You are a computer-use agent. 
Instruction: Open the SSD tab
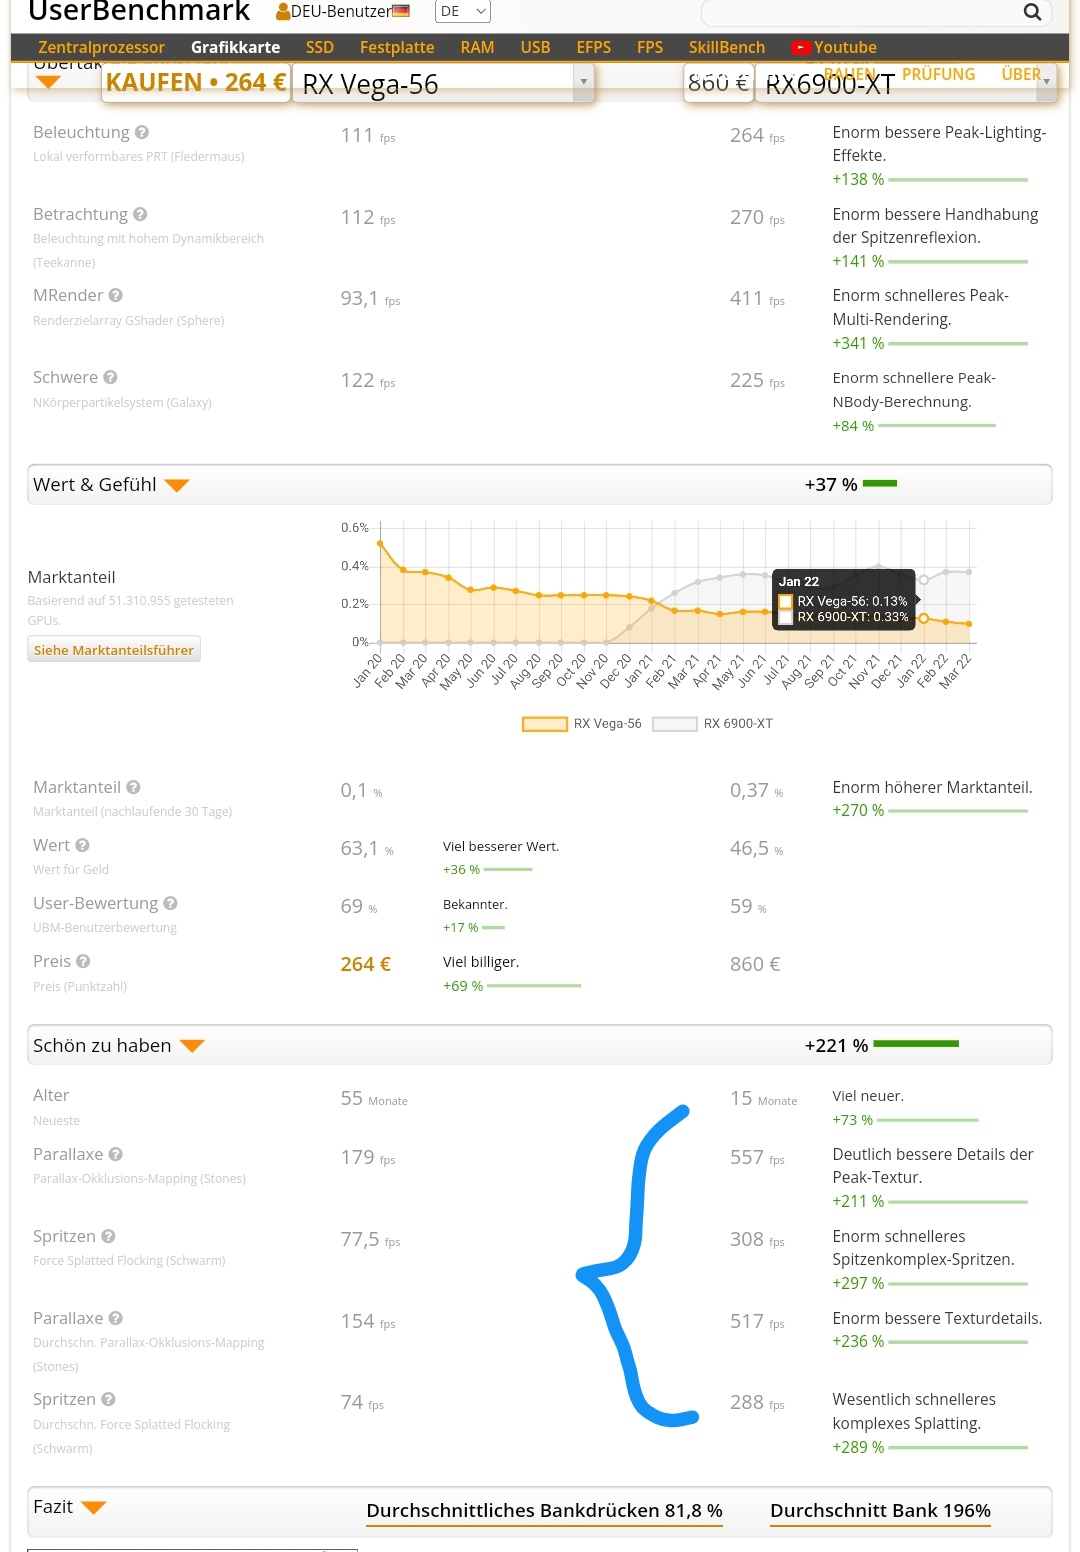[x=320, y=47]
